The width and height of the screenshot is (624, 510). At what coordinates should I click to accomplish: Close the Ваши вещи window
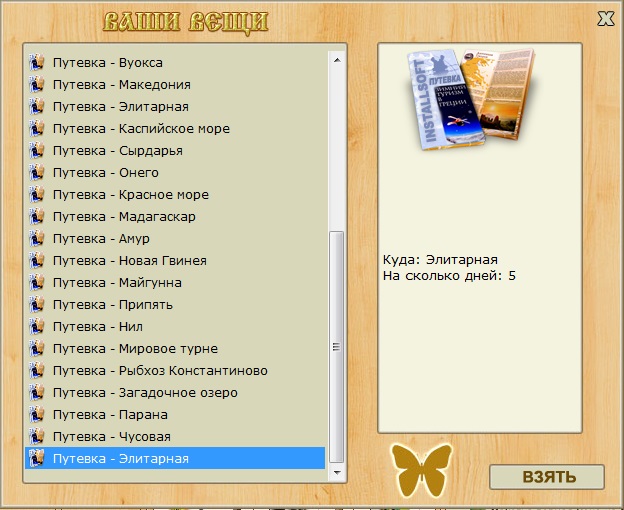tap(606, 19)
